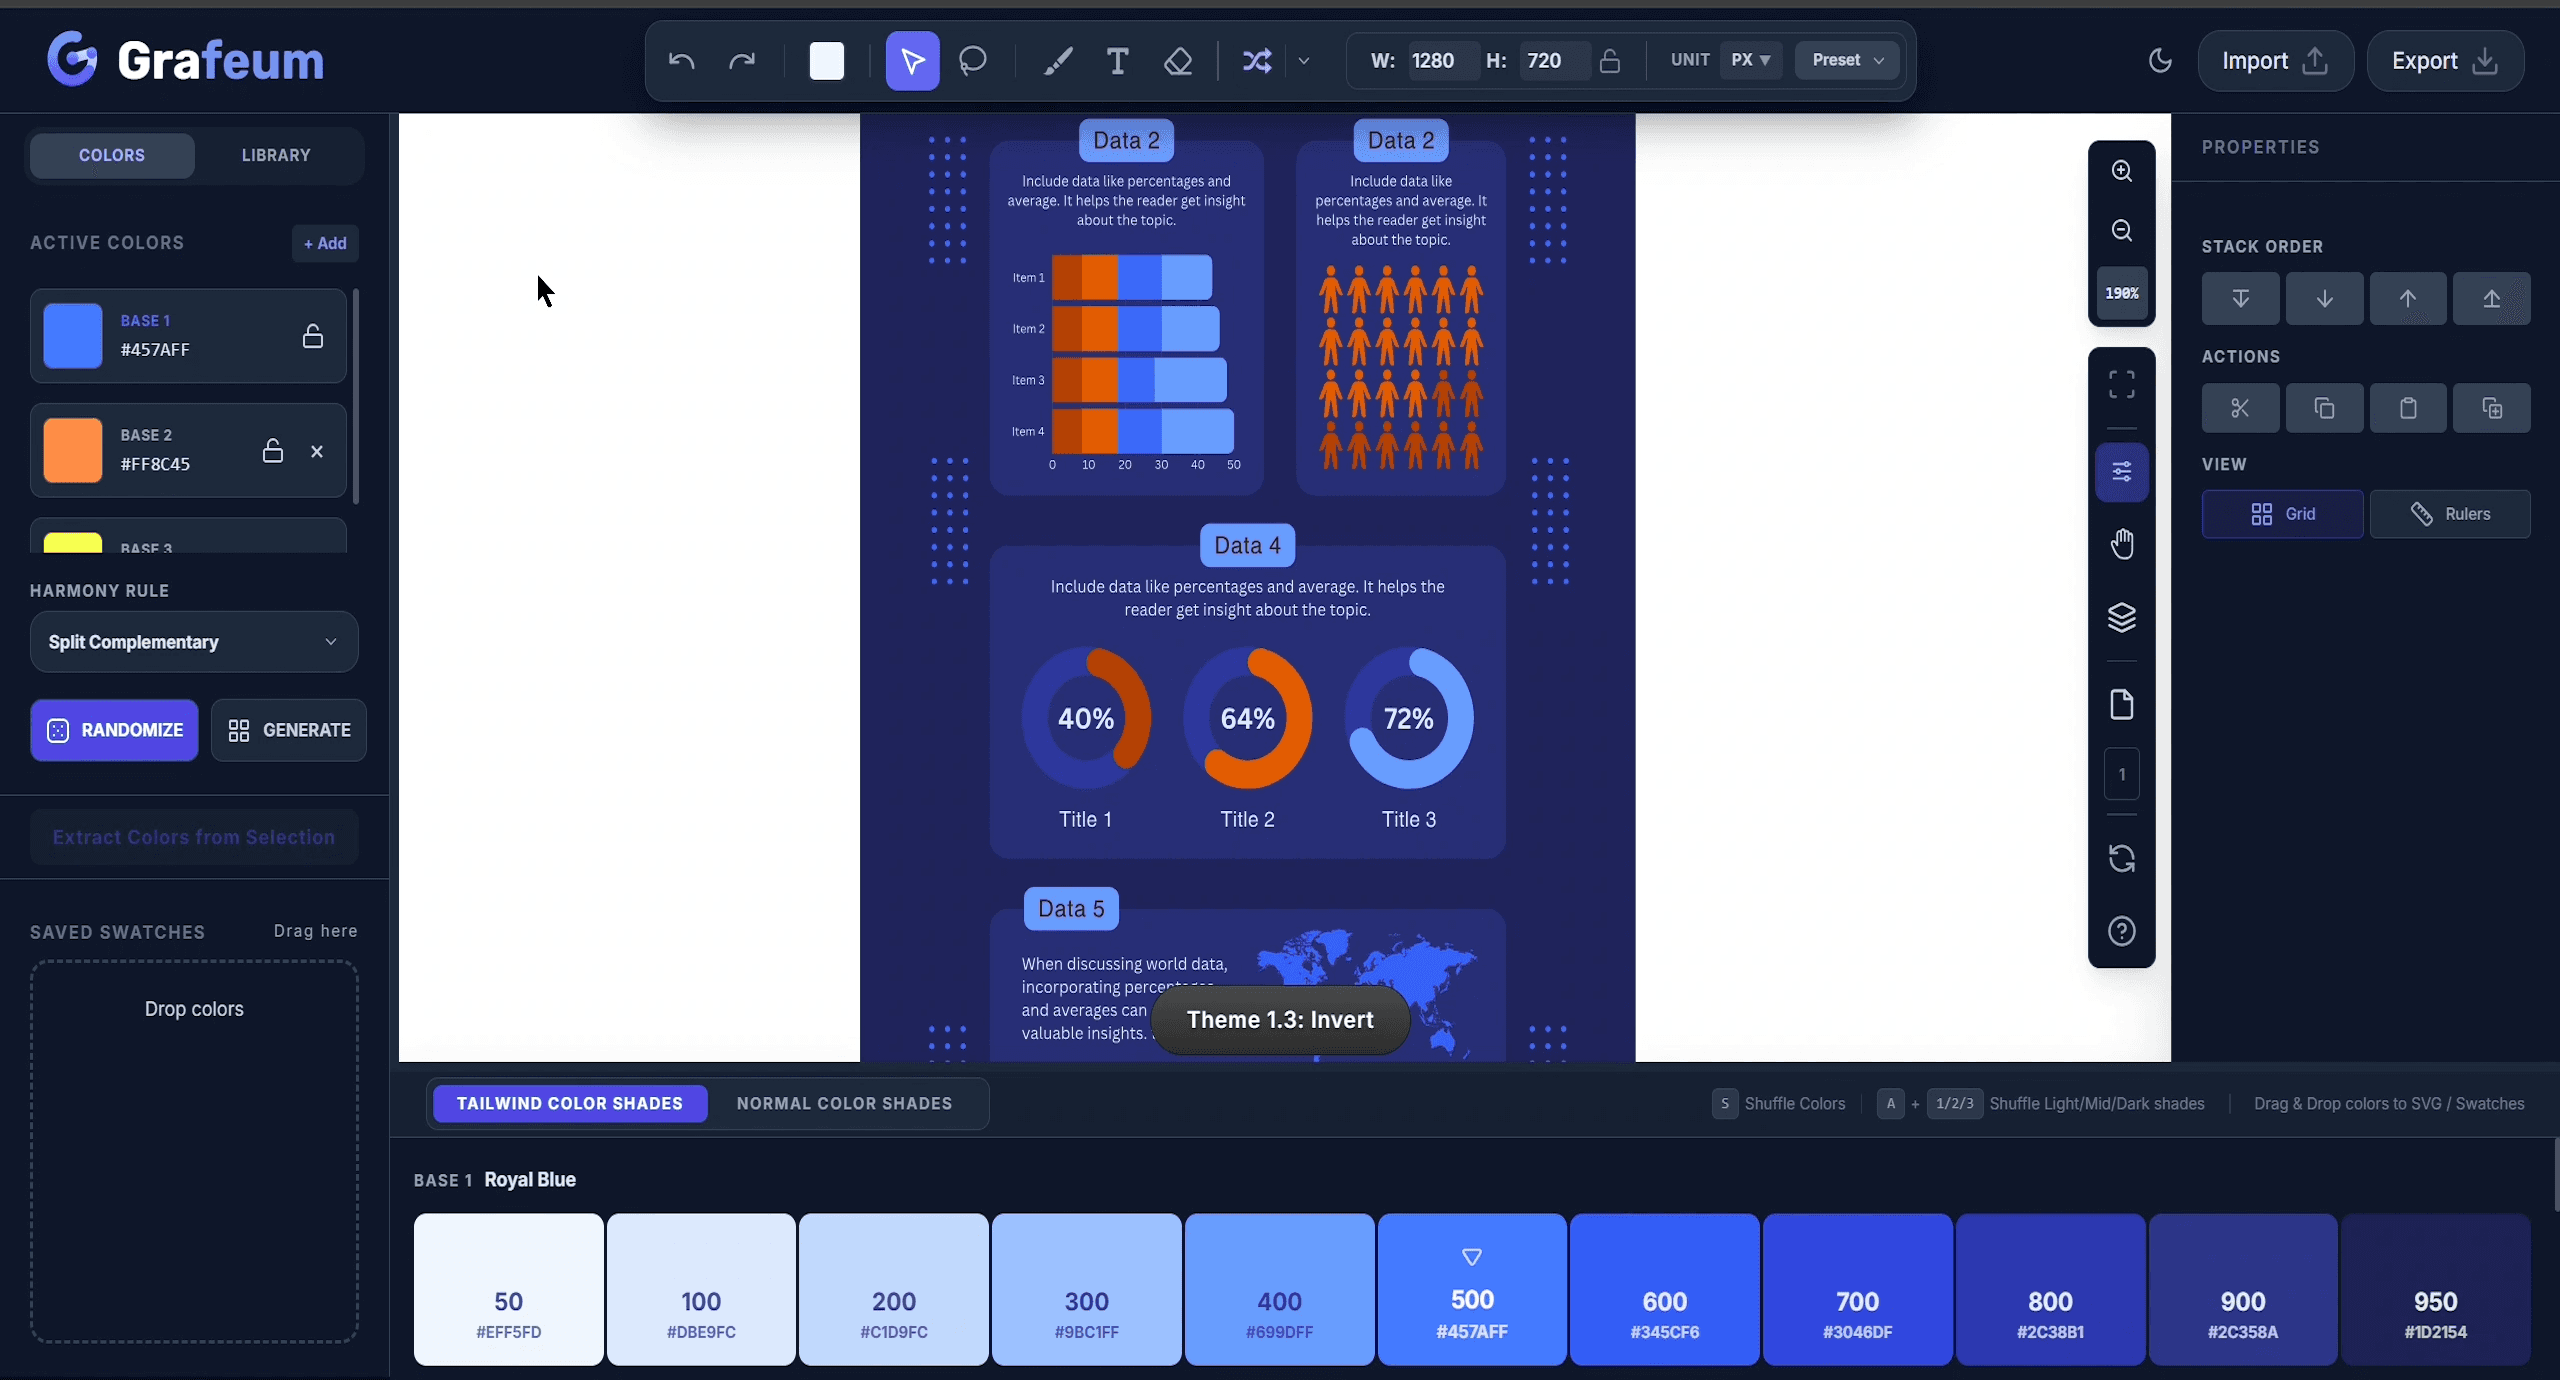
Task: Toggle dark mode with the moon icon
Action: click(x=2159, y=60)
